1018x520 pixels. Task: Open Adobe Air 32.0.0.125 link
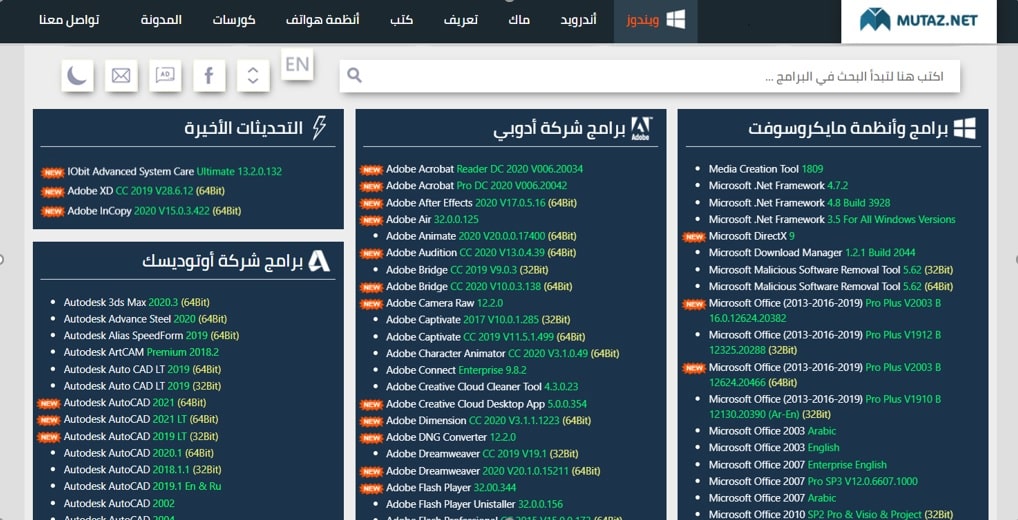432,219
